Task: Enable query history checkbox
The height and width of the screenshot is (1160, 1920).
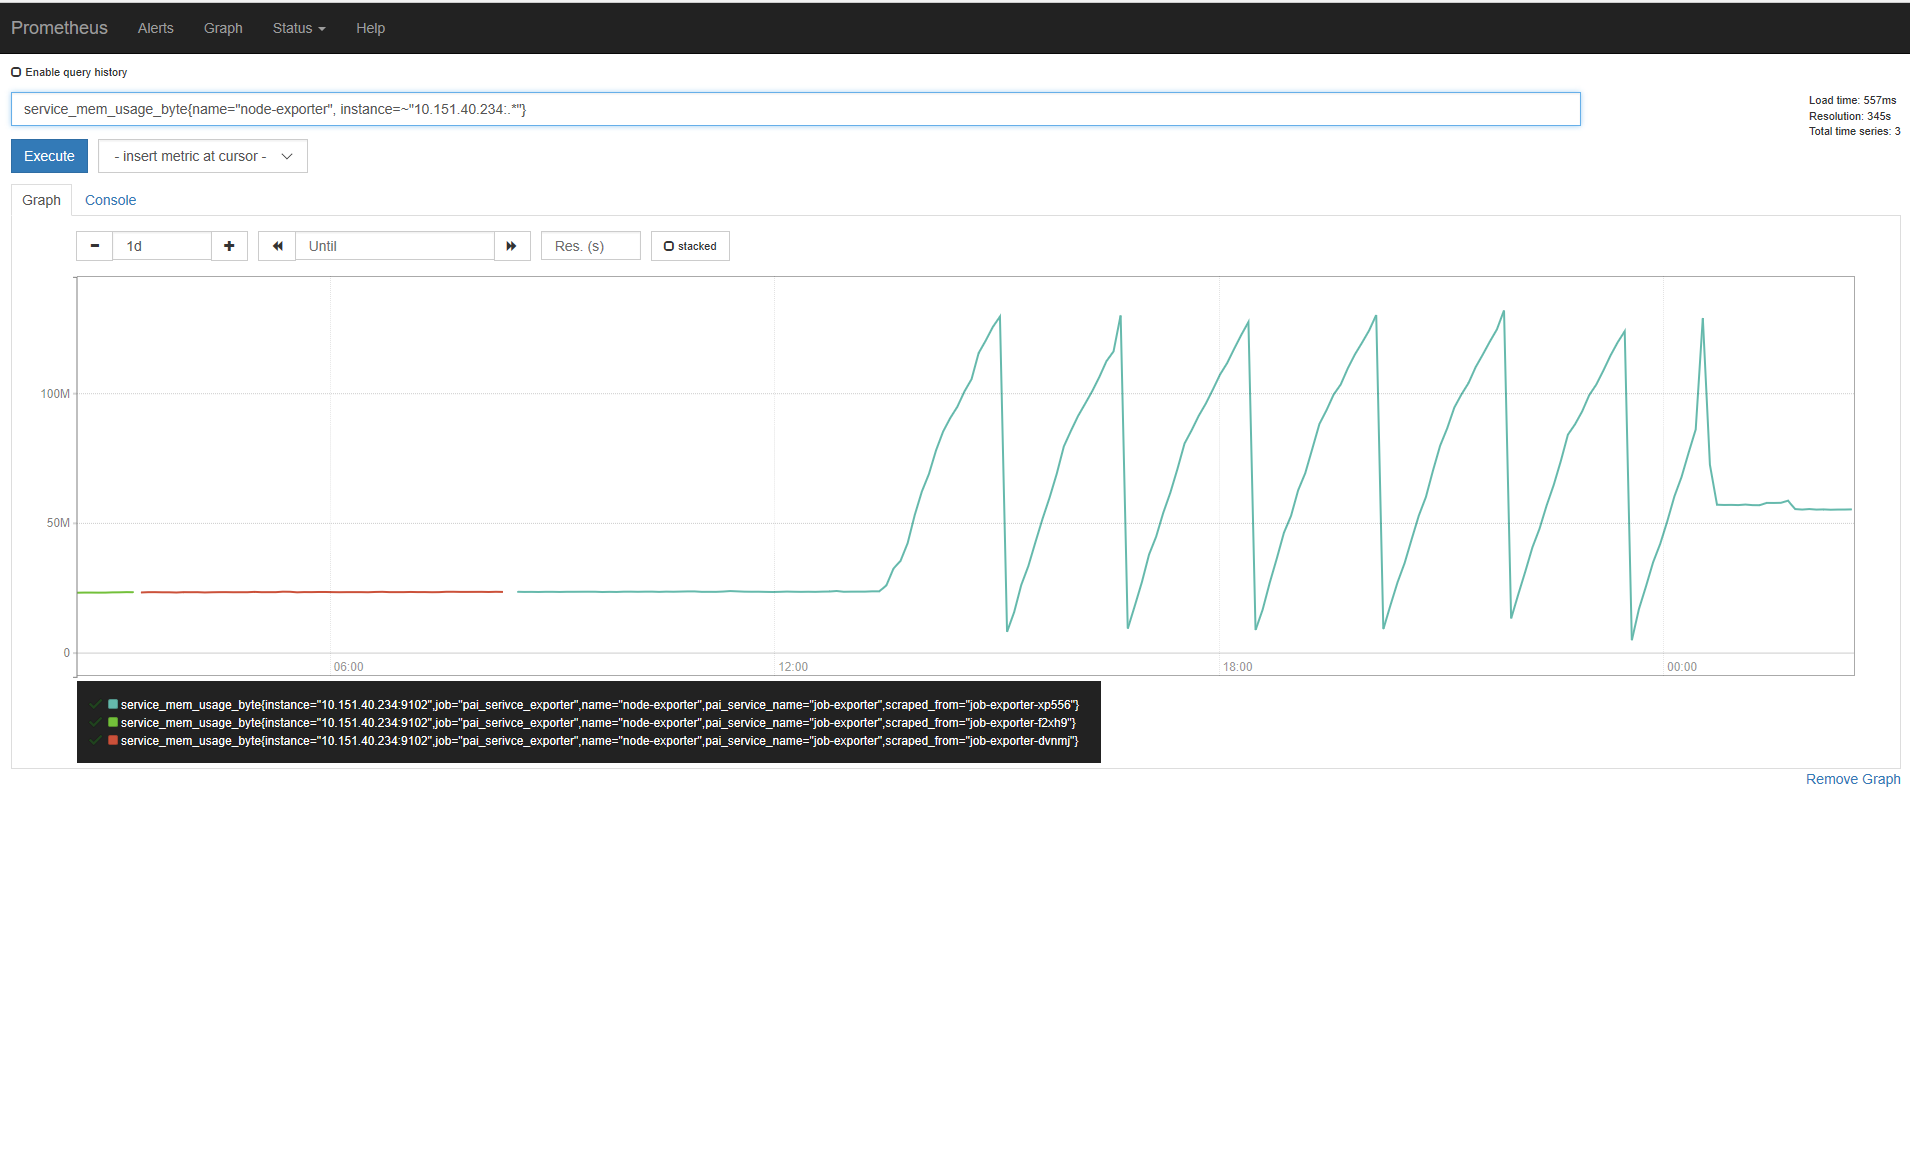Action: (x=16, y=72)
